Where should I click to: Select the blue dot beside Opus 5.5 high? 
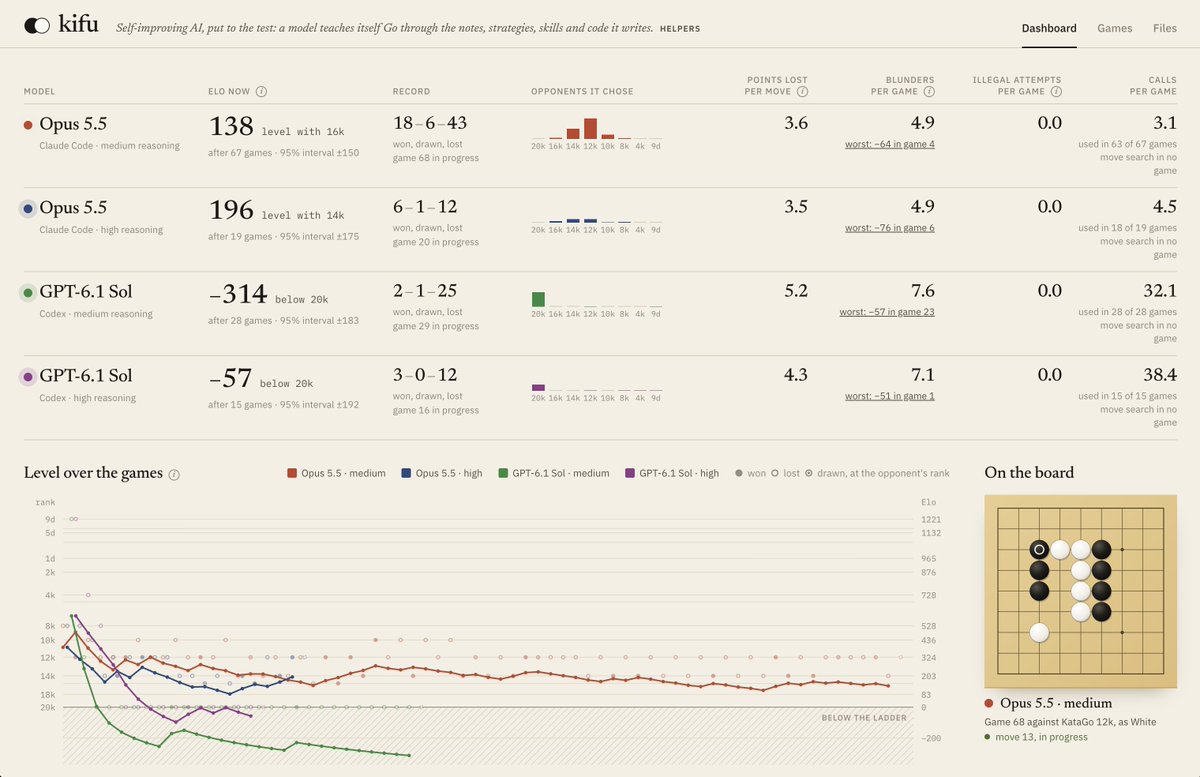point(28,209)
